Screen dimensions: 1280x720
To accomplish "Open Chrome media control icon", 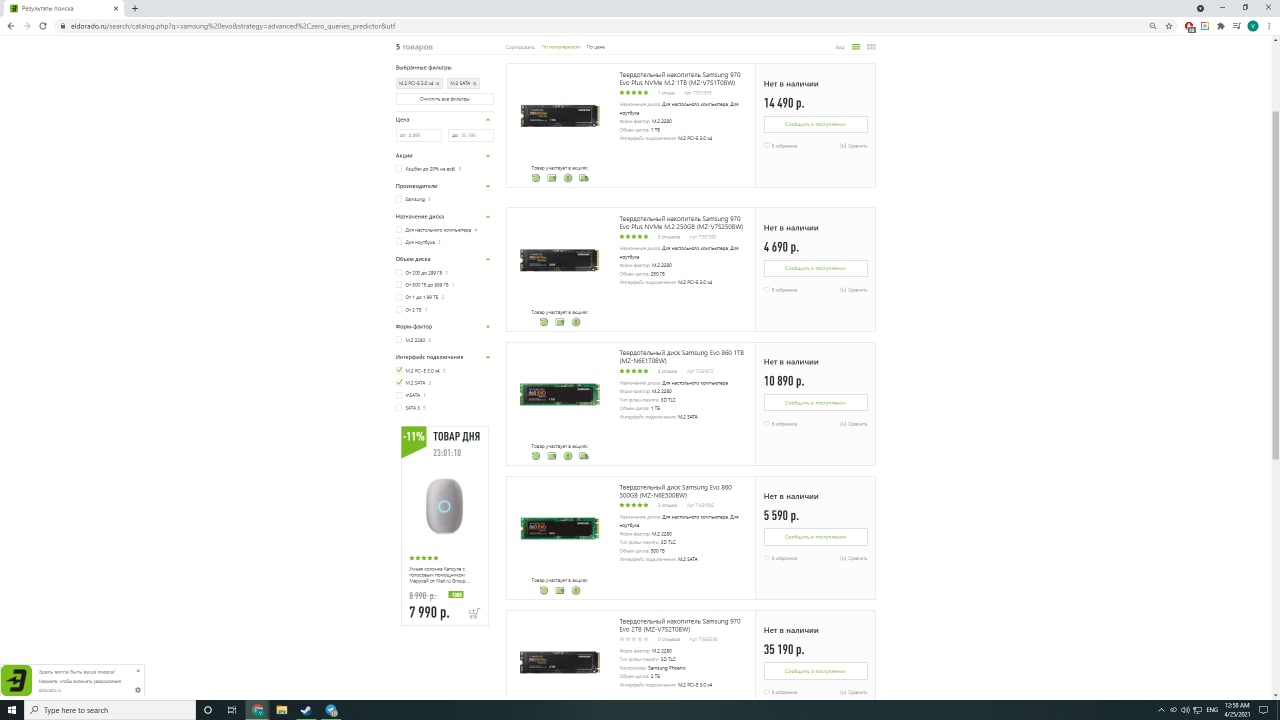I will click(1237, 26).
